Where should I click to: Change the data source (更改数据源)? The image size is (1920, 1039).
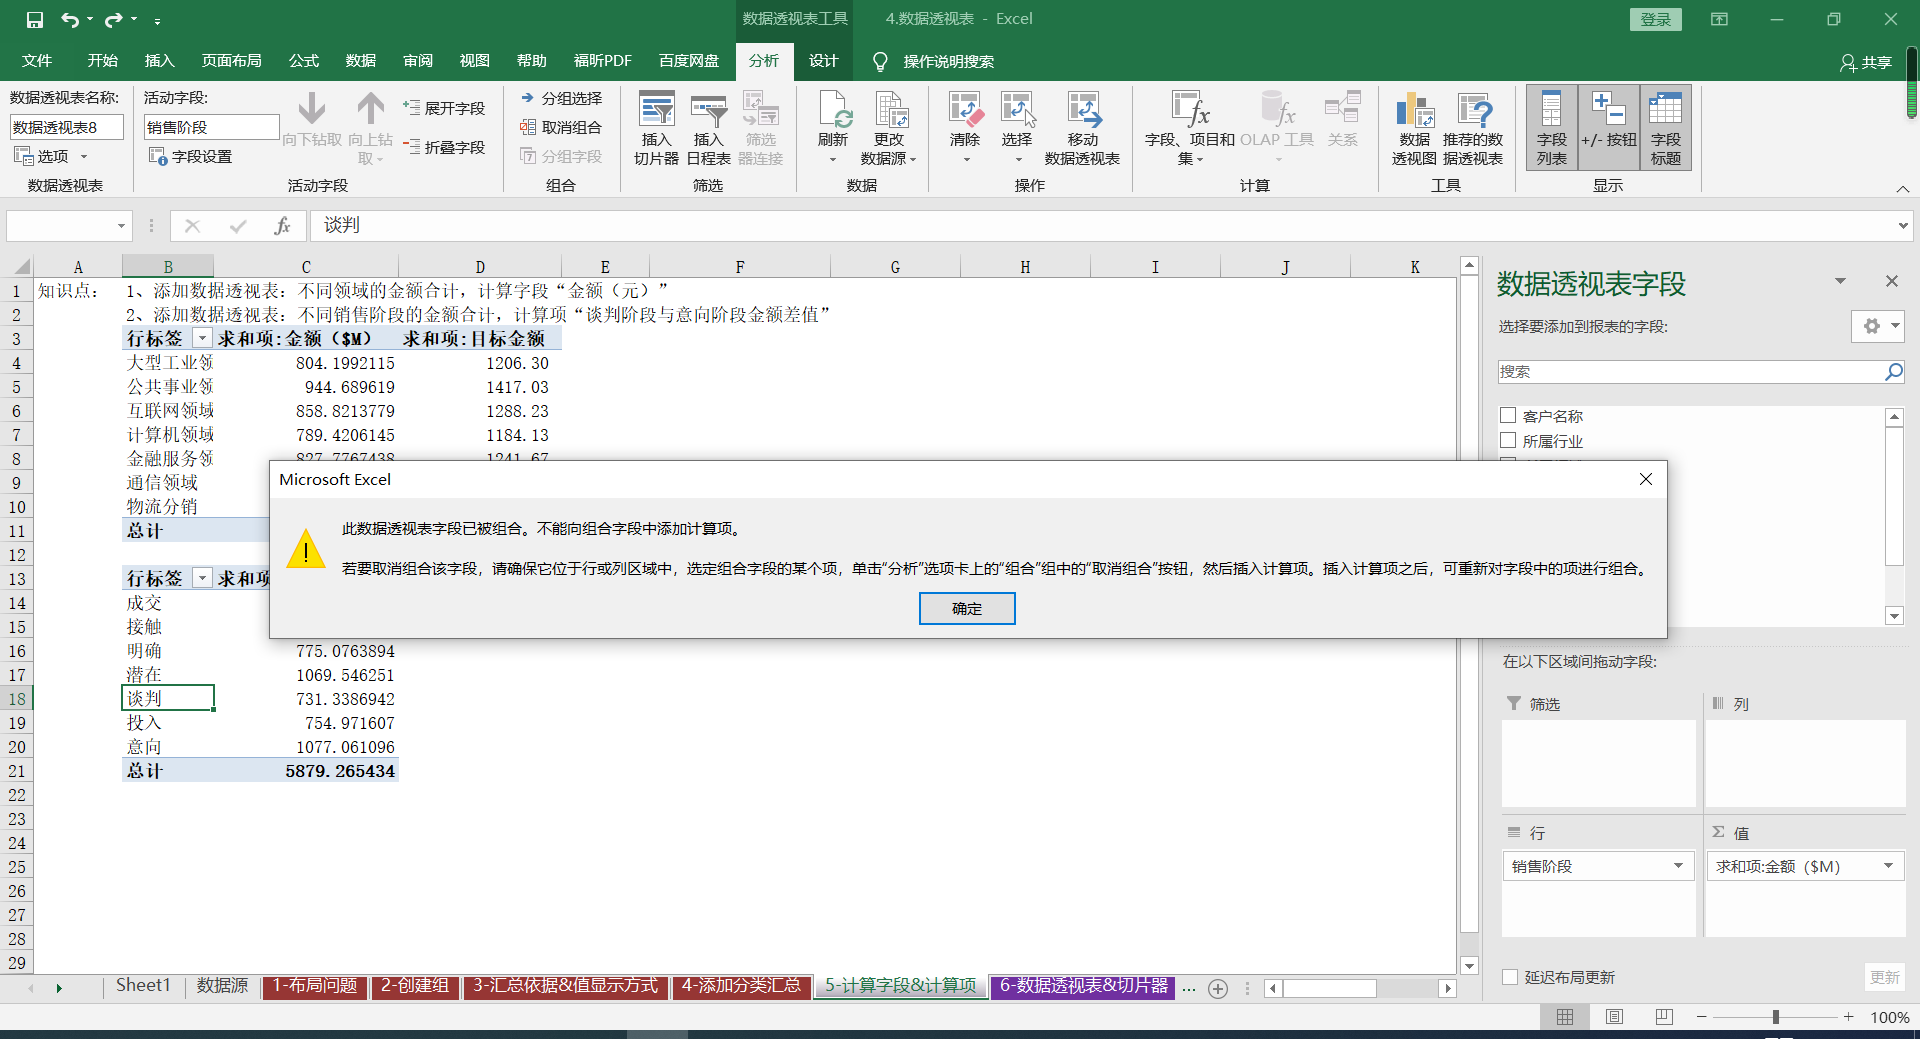coord(888,129)
